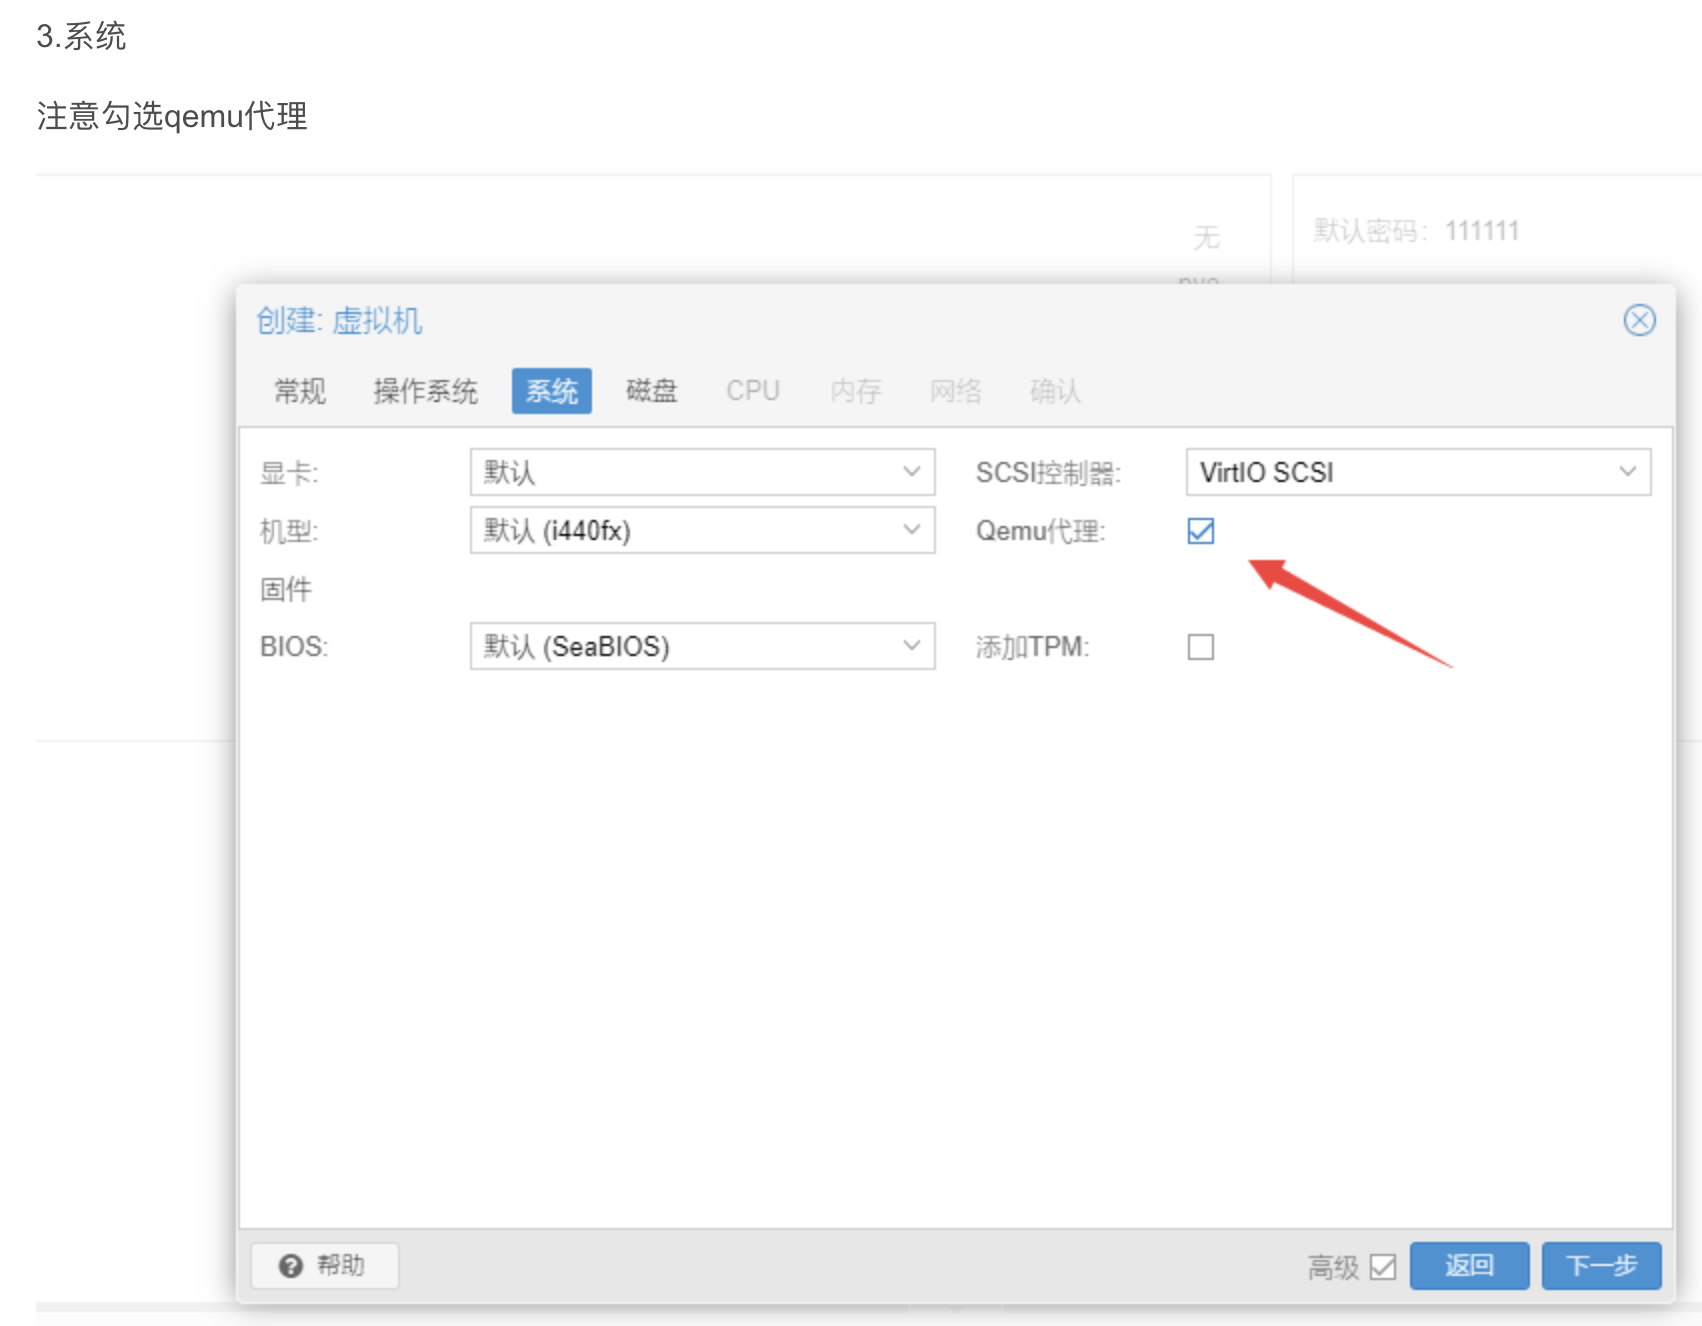1702x1326 pixels.
Task: Expand the 机型 machine type dropdown
Action: pos(911,530)
